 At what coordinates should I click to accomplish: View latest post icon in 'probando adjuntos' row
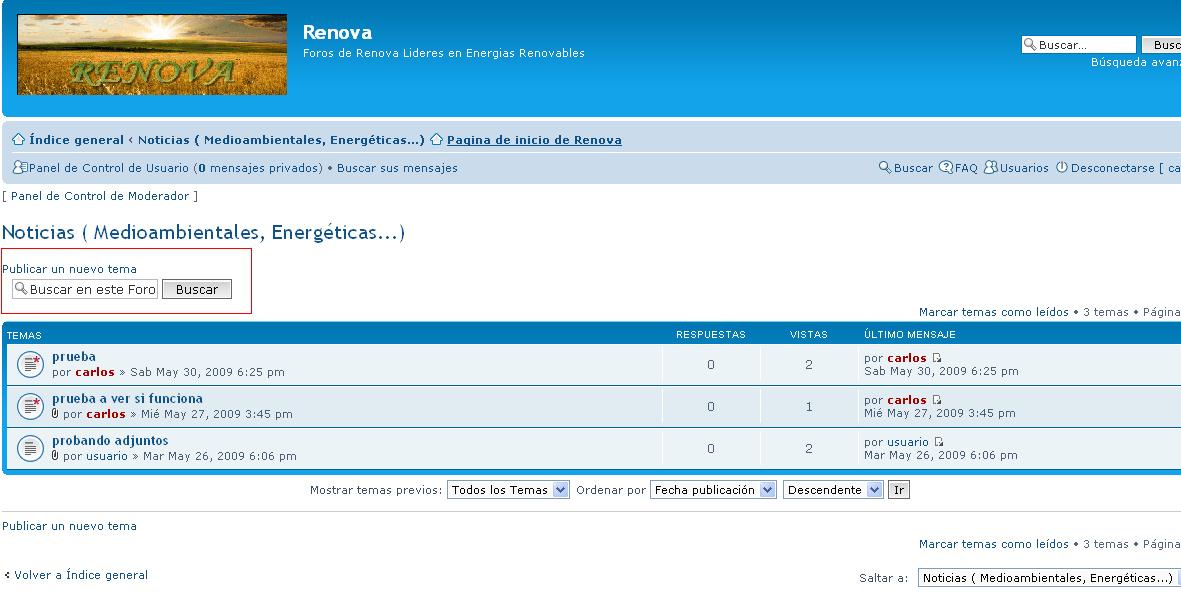[938, 442]
